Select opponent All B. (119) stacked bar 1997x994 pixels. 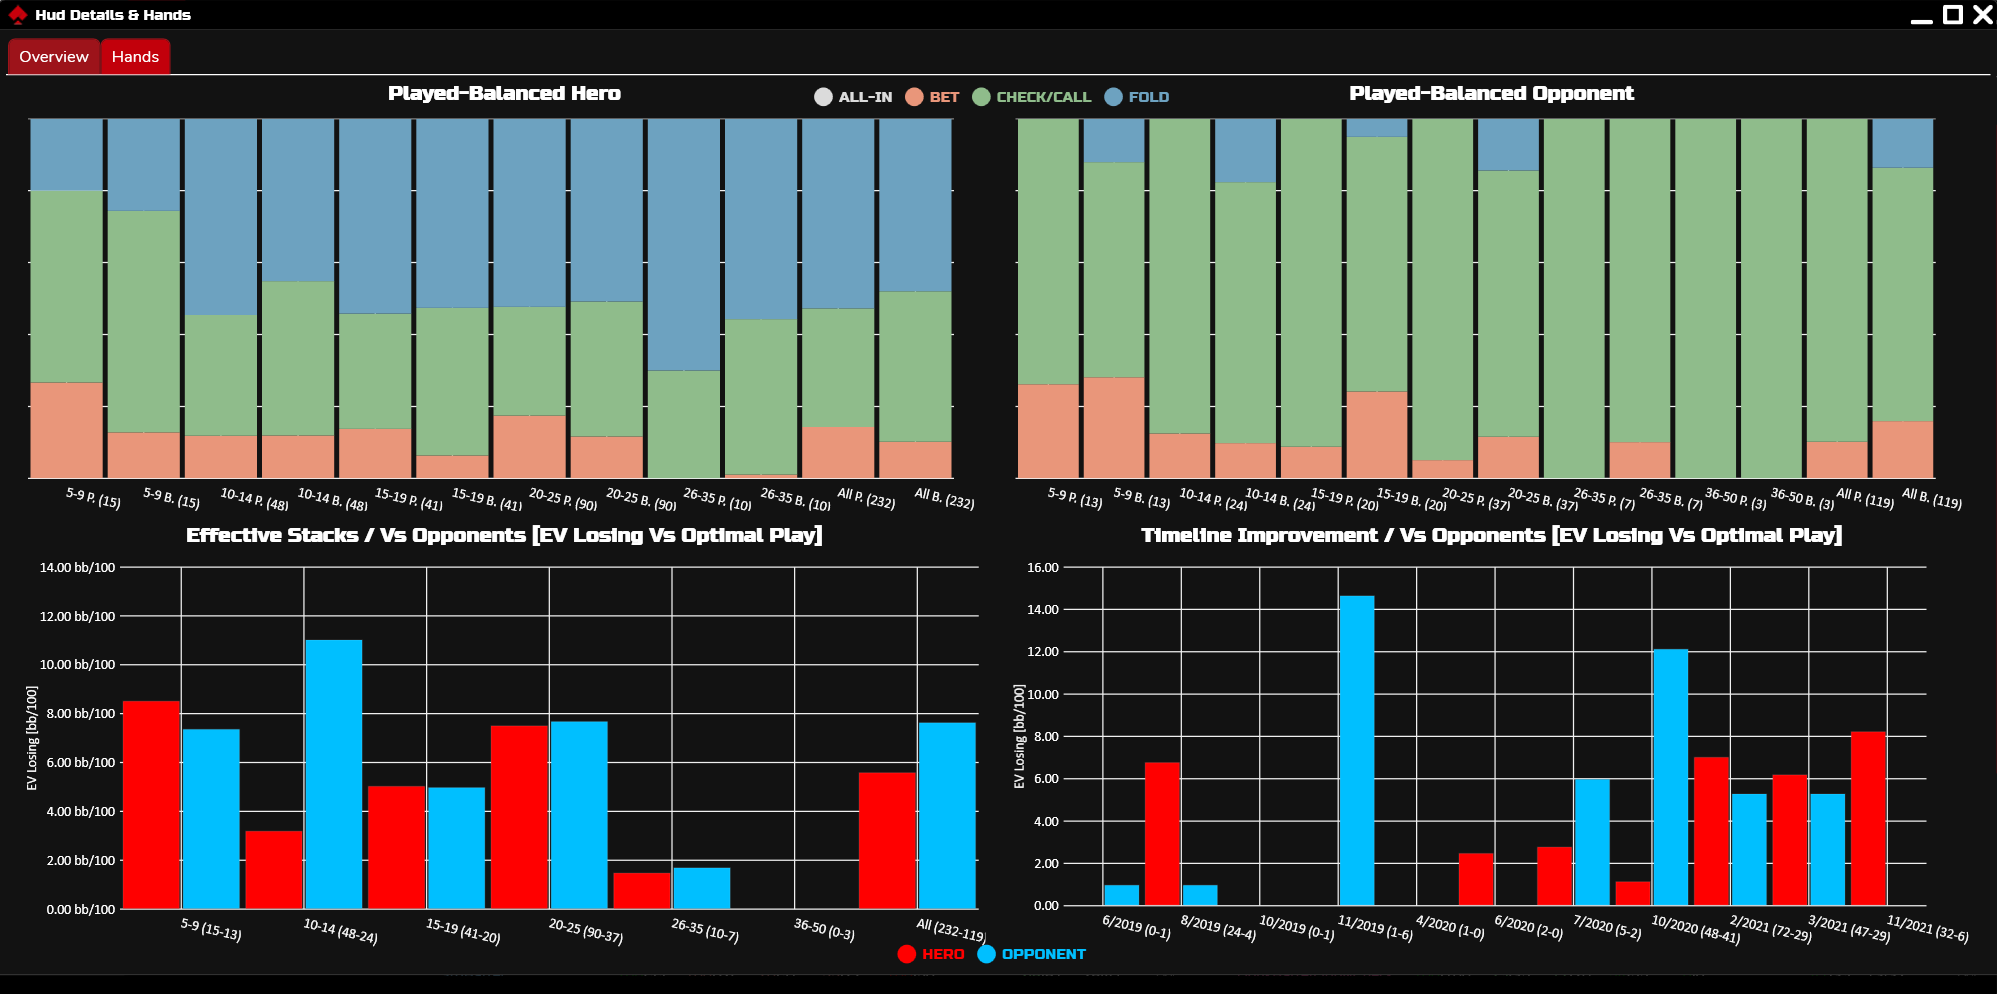pyautogui.click(x=1903, y=298)
